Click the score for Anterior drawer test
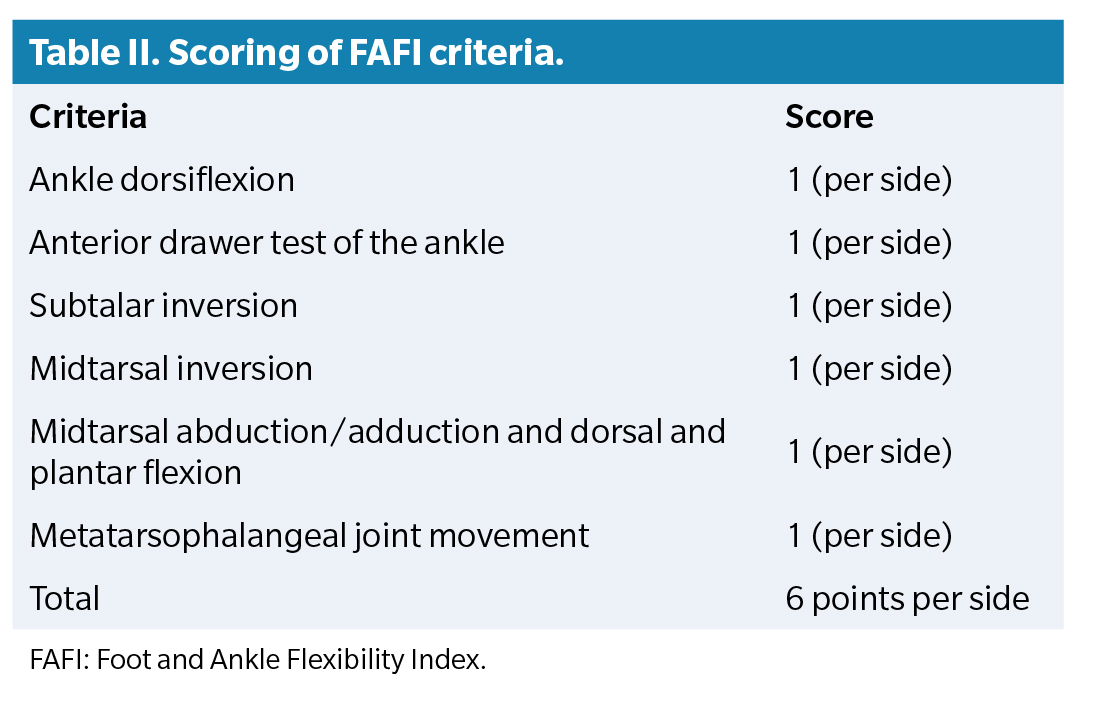The width and height of the screenshot is (1112, 708). click(869, 242)
